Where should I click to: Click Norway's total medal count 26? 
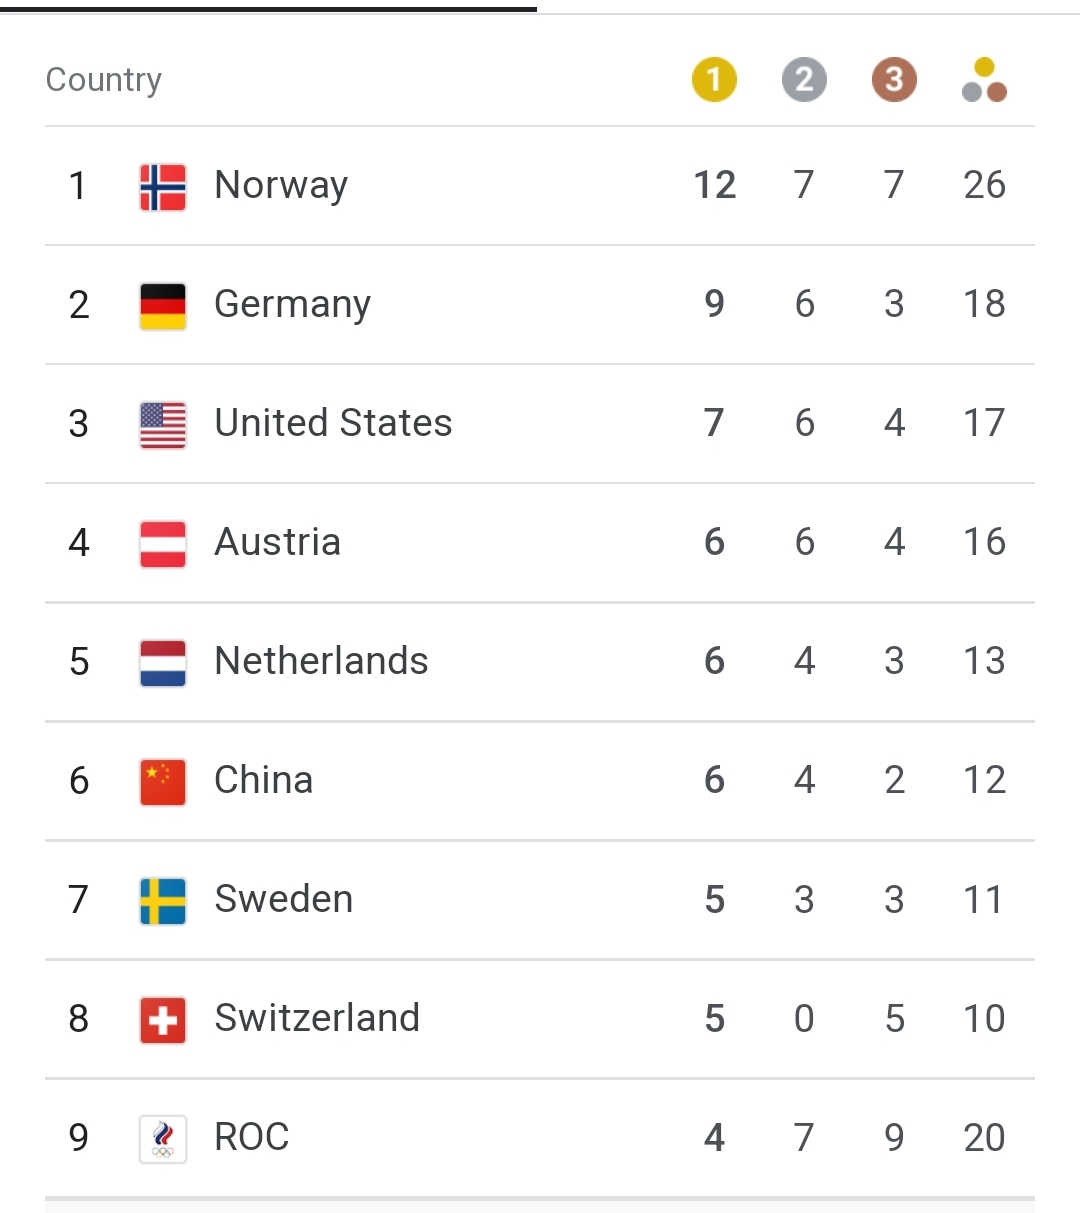tap(984, 185)
